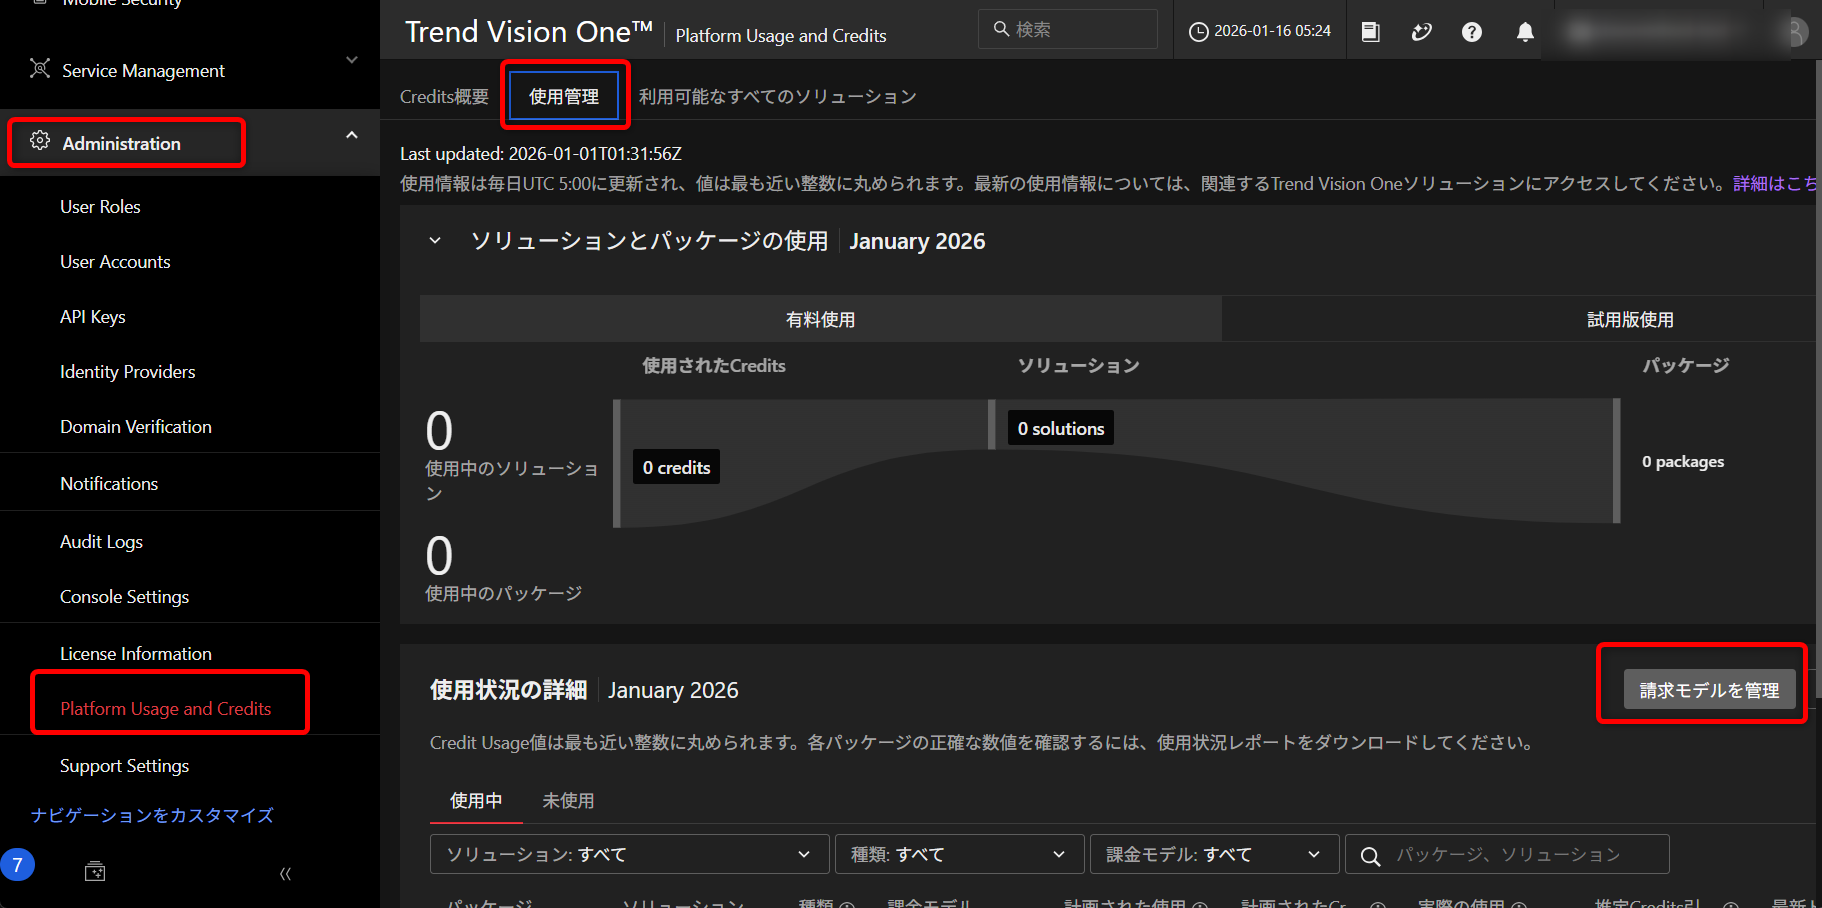The image size is (1822, 908).
Task: Open the notifications bell icon
Action: [x=1524, y=30]
